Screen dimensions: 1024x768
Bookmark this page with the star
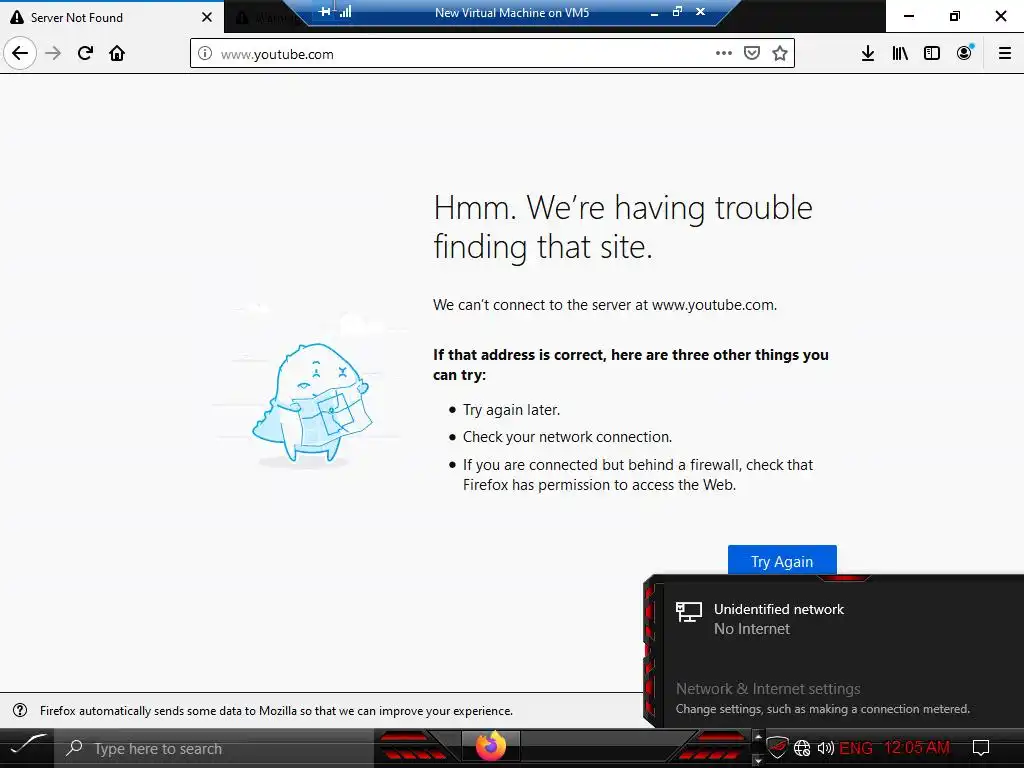(x=780, y=54)
